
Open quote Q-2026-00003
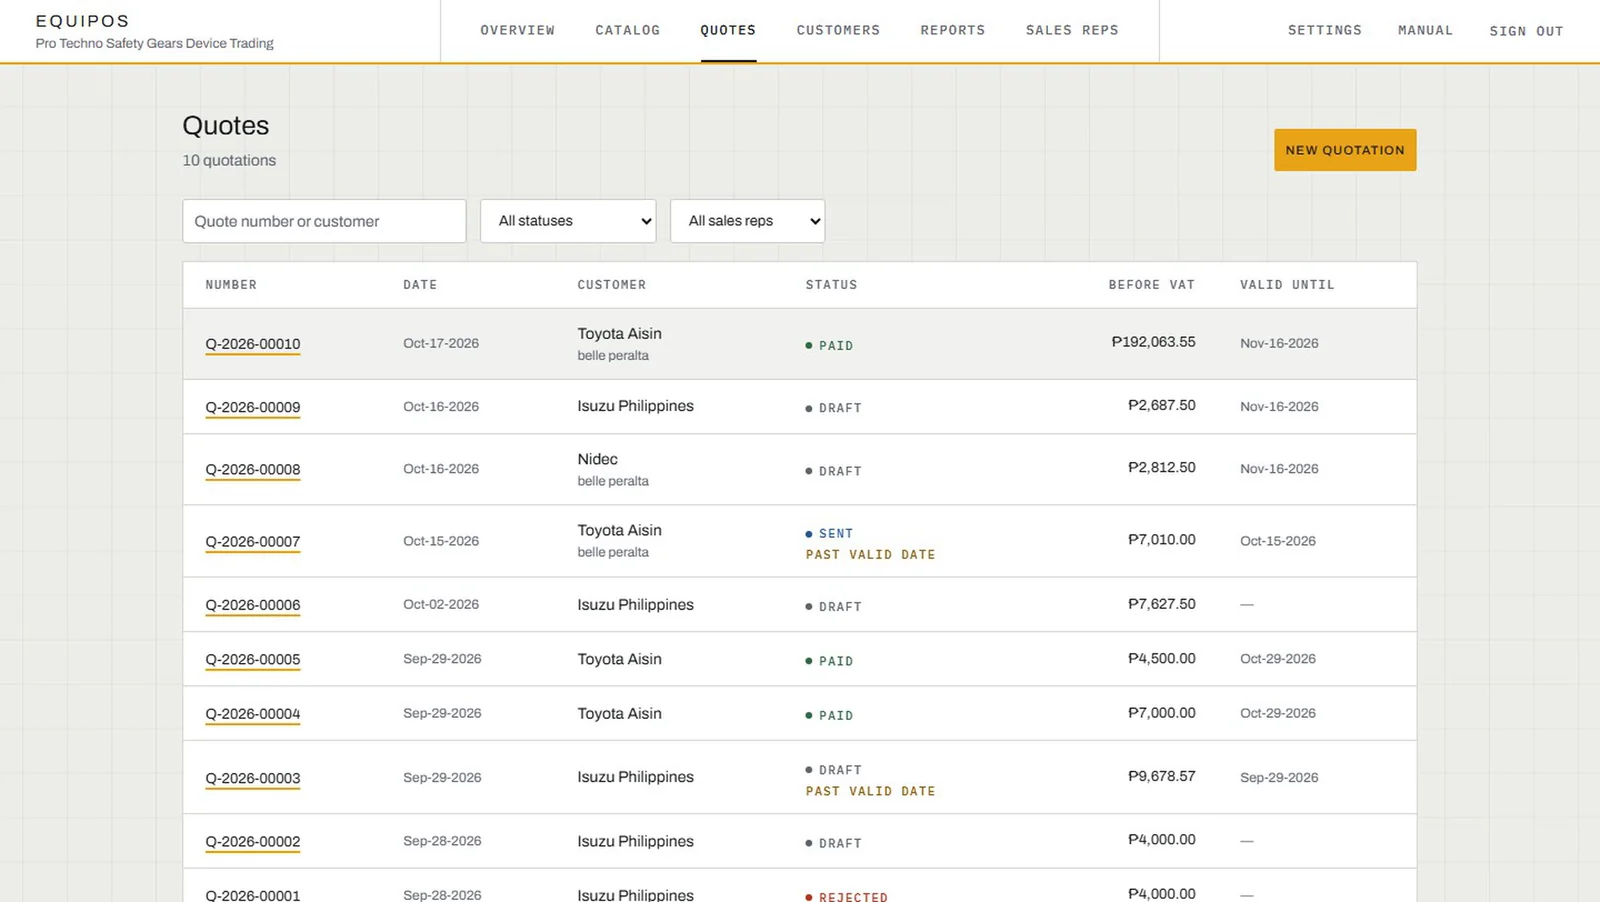[x=253, y=778]
